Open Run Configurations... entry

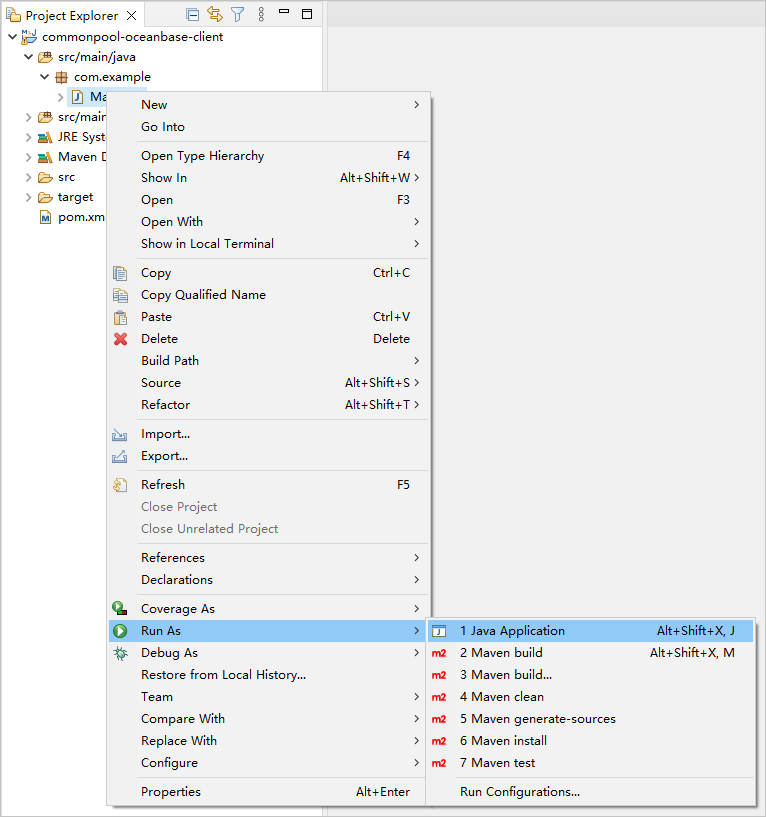point(519,792)
